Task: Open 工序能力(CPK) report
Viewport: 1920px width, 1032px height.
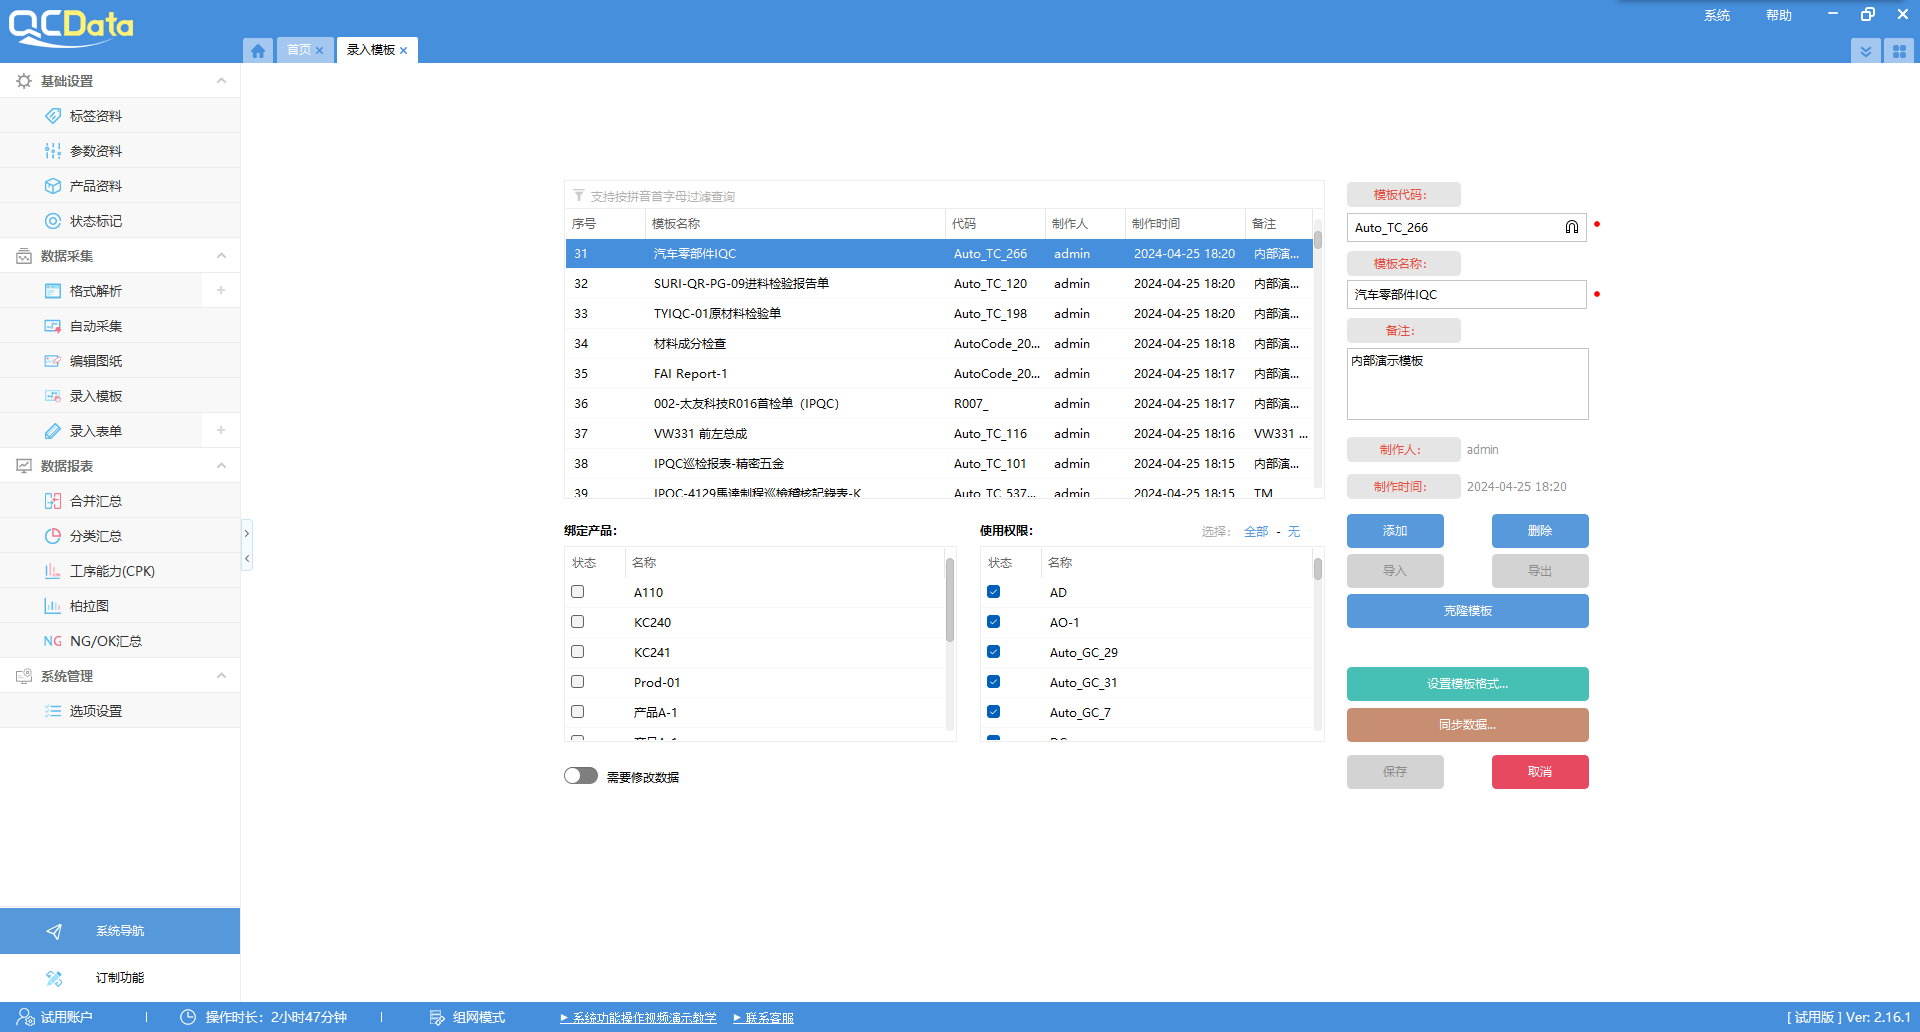Action: click(112, 571)
